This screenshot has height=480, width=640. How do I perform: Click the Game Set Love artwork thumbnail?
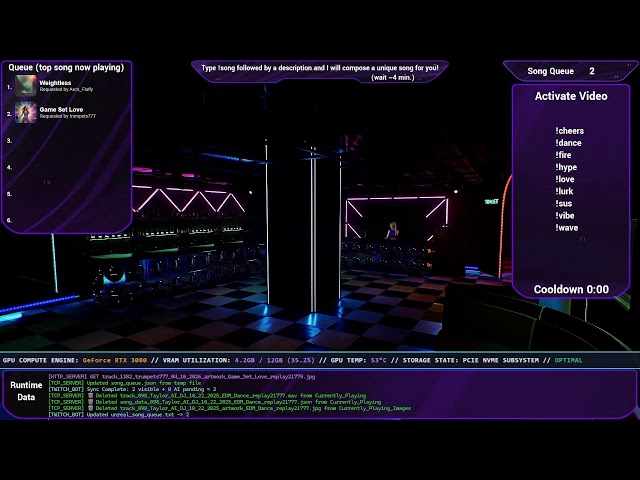[x=26, y=112]
